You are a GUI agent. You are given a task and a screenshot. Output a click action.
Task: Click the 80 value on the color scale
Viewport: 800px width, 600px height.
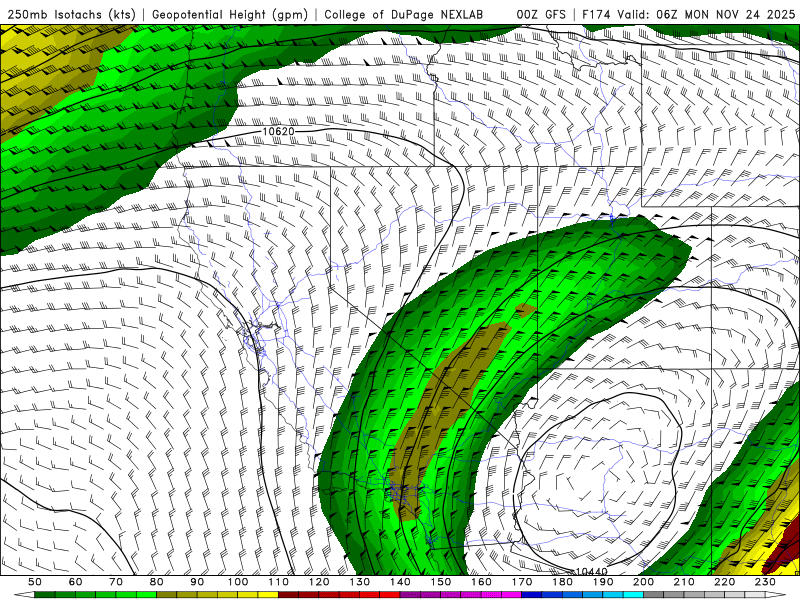(157, 582)
